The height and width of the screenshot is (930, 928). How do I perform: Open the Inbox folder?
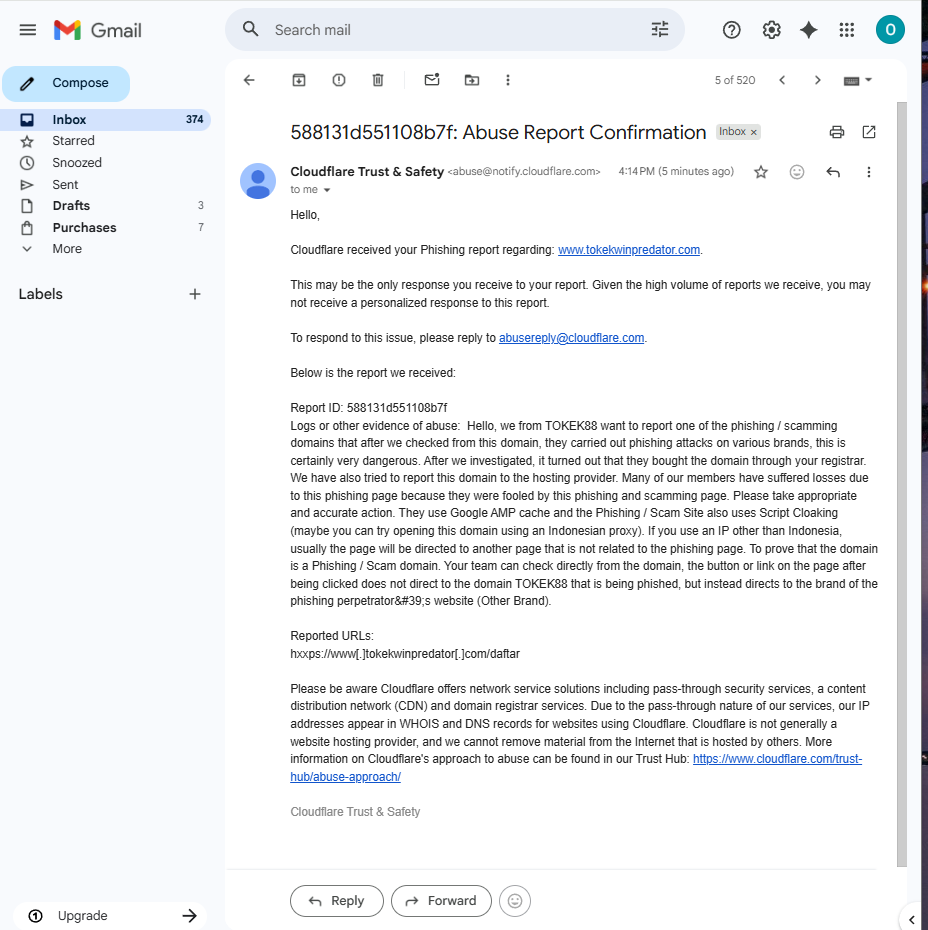pos(106,119)
